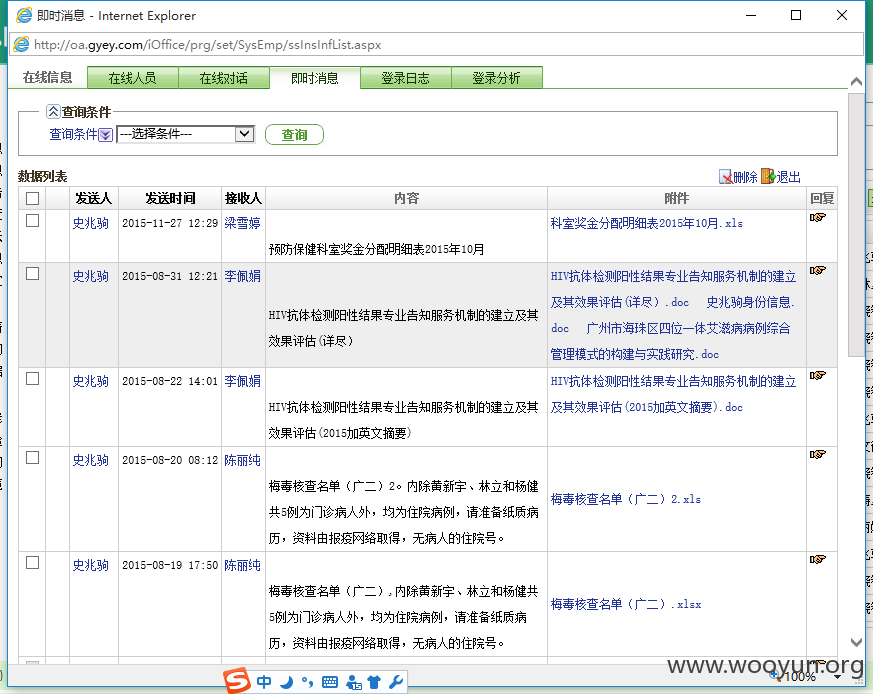Switch to the 登录日志 tab

pyautogui.click(x=406, y=78)
